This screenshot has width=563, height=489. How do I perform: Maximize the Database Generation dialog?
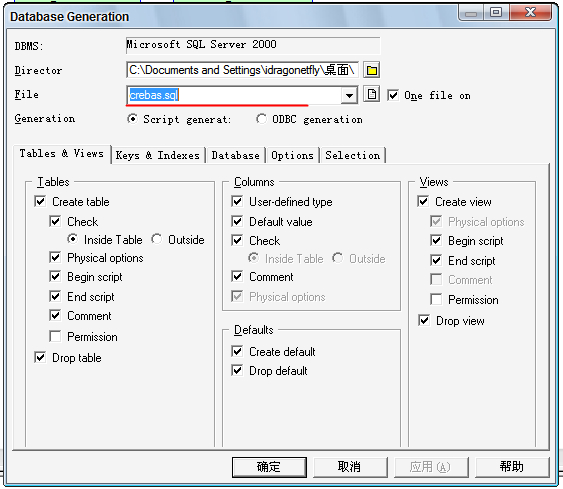tap(496, 13)
